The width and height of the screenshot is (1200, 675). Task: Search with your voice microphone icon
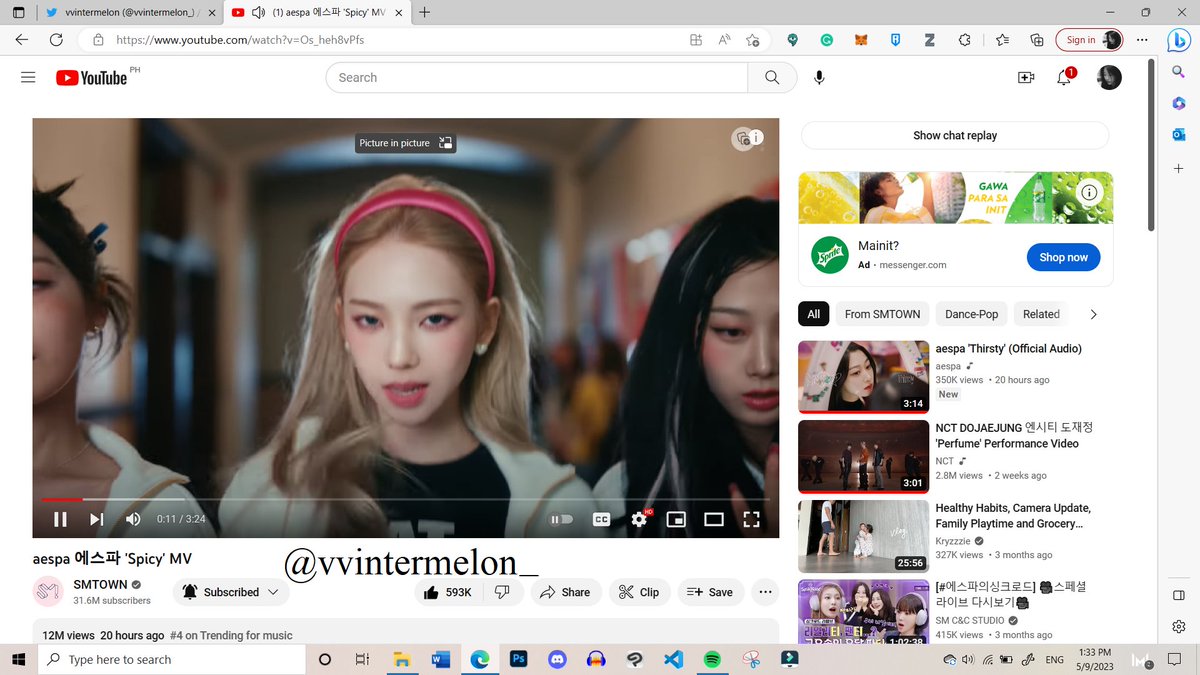pos(820,77)
